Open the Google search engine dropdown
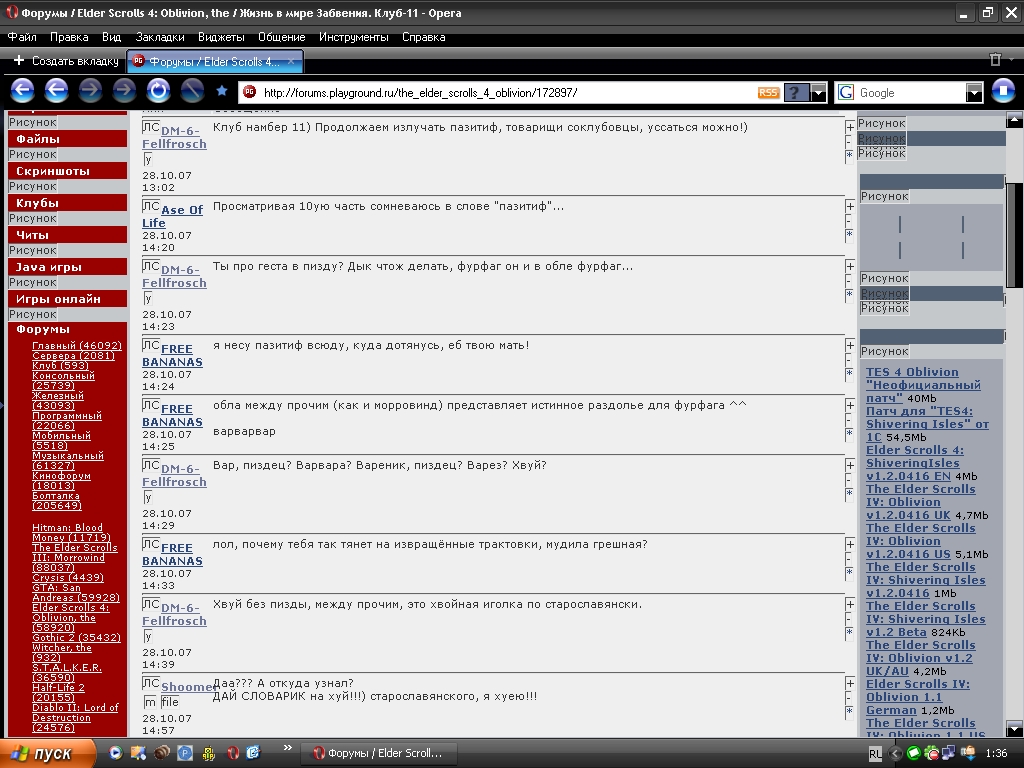This screenshot has width=1024, height=768. pyautogui.click(x=974, y=93)
